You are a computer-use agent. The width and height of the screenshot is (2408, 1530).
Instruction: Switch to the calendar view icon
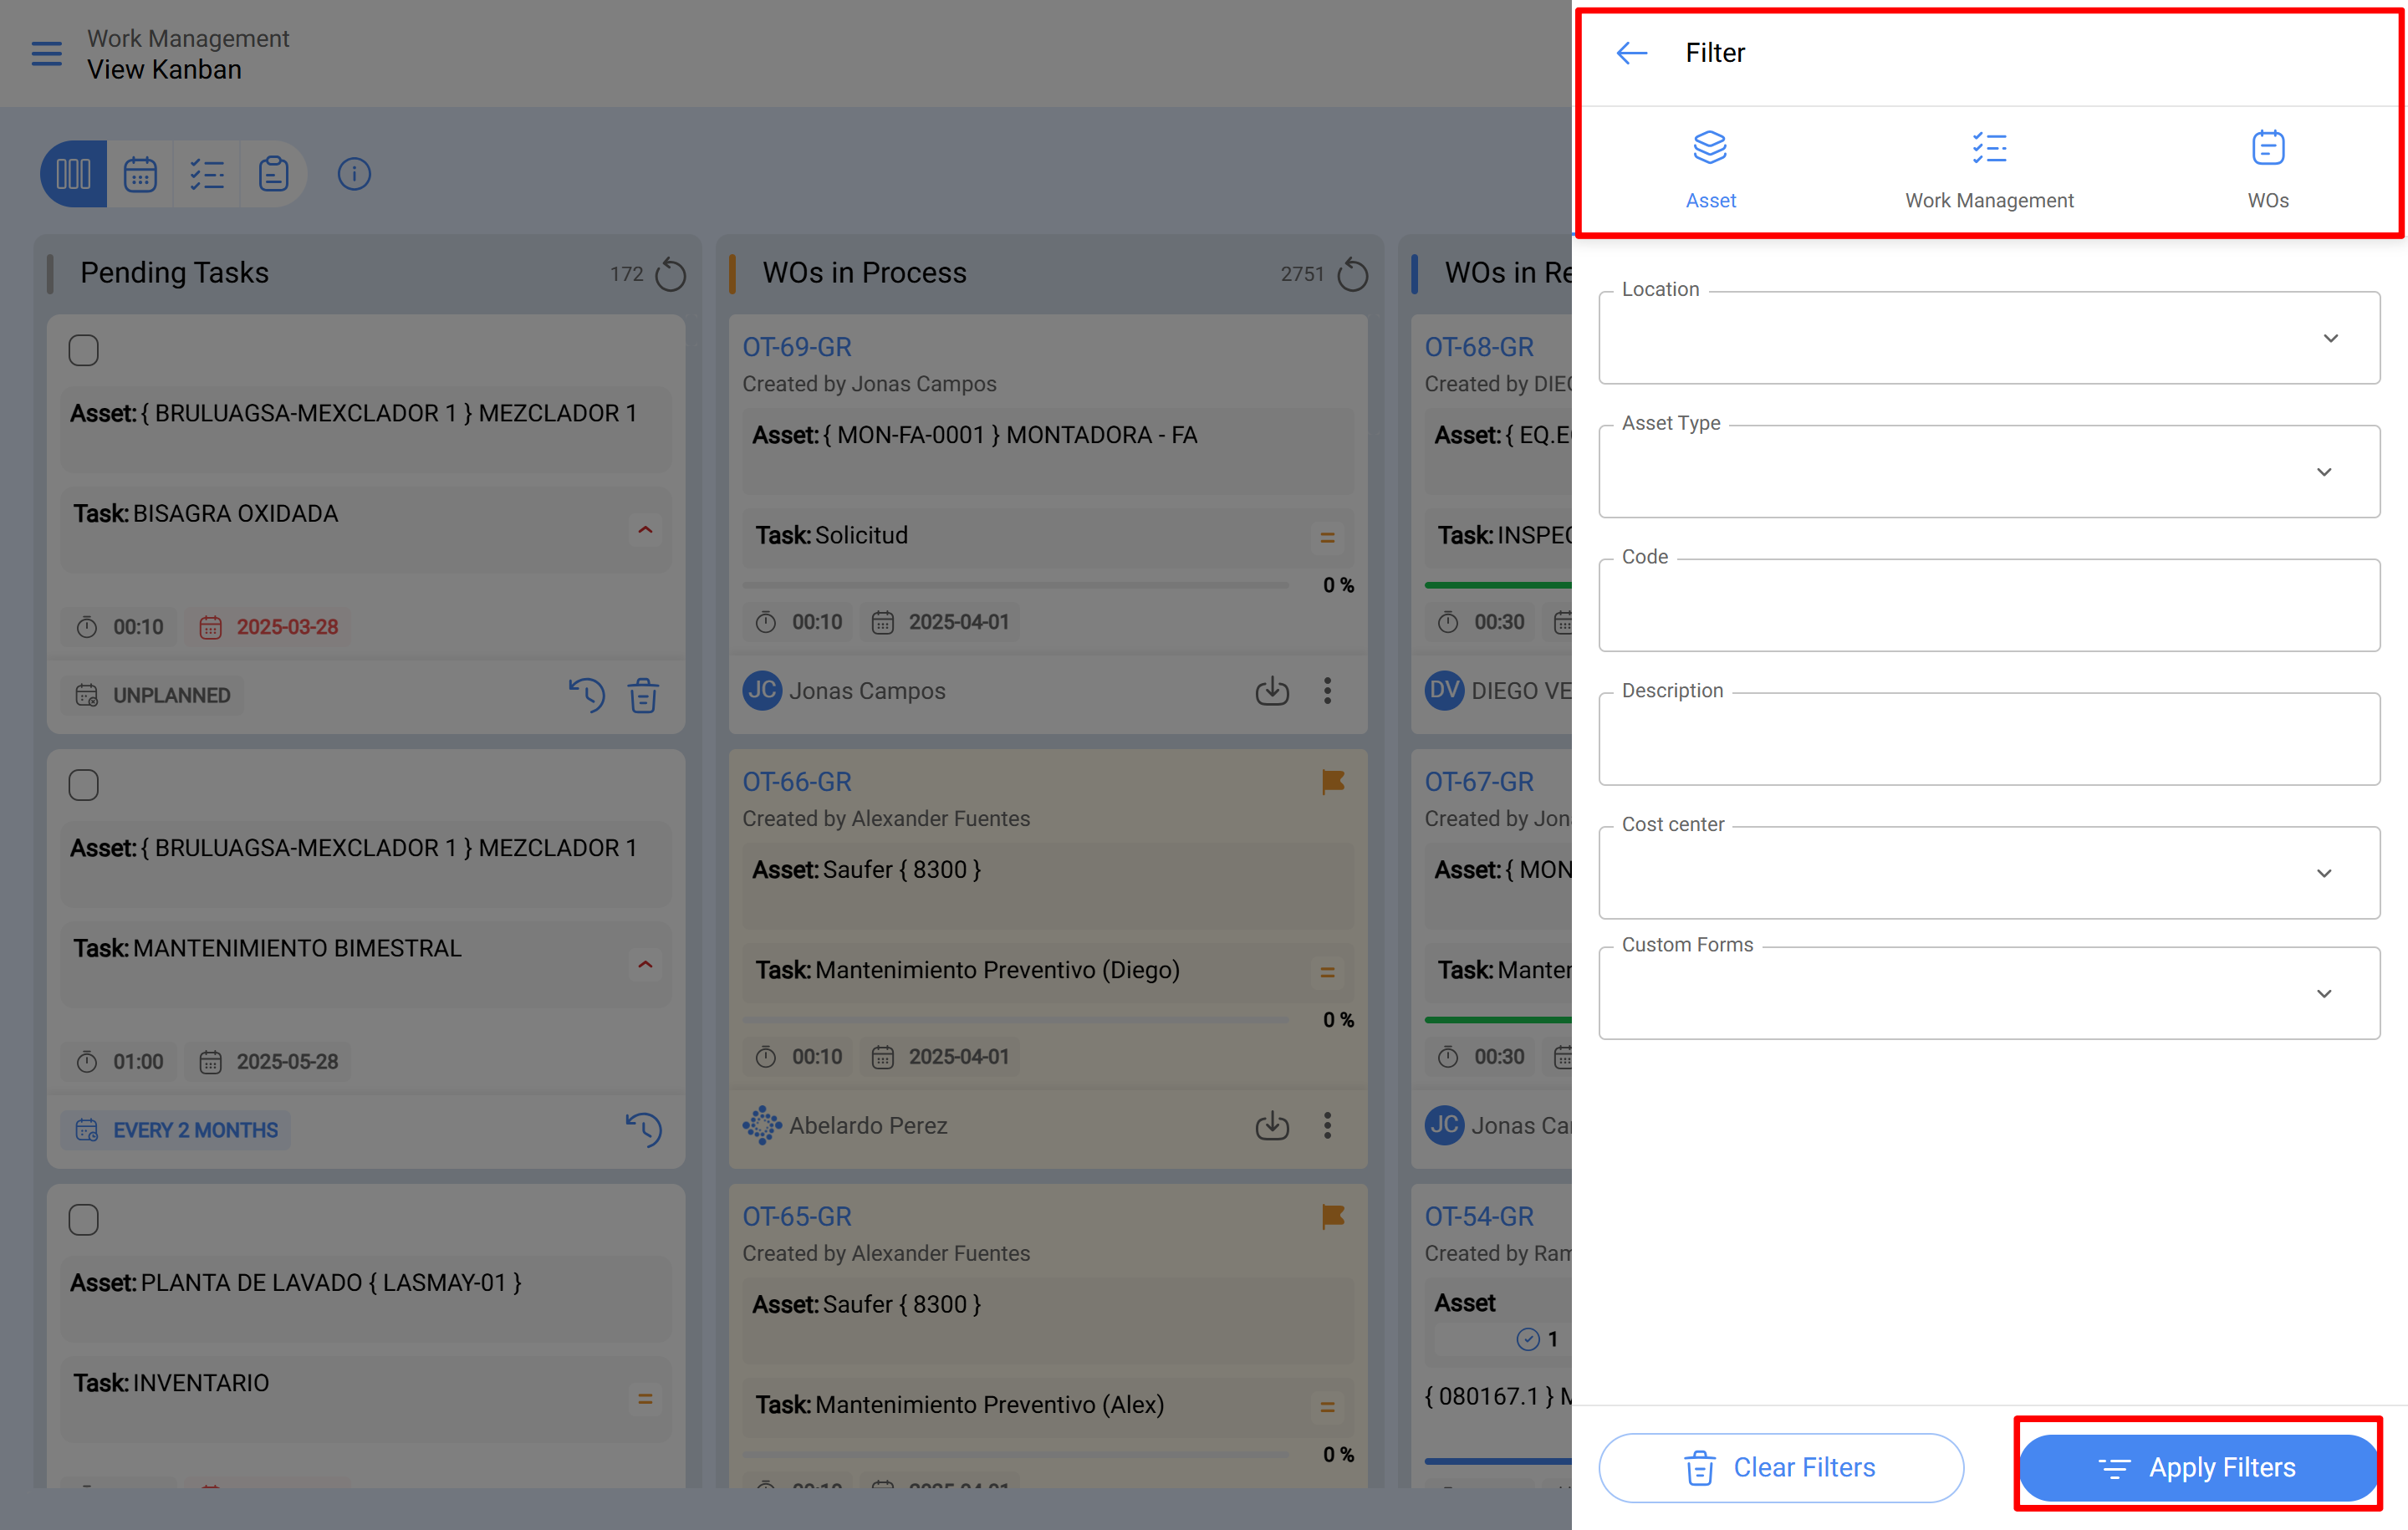pyautogui.click(x=140, y=173)
